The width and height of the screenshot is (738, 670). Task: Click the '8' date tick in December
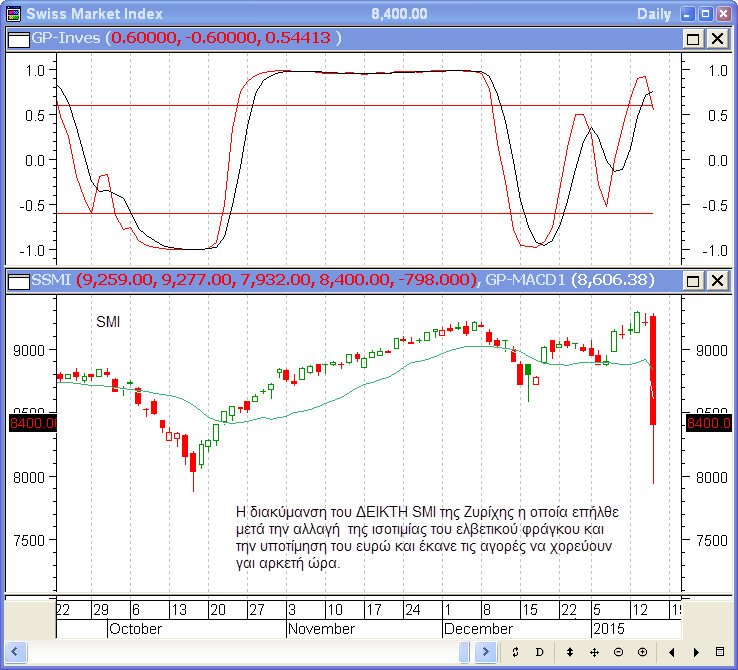pos(487,610)
